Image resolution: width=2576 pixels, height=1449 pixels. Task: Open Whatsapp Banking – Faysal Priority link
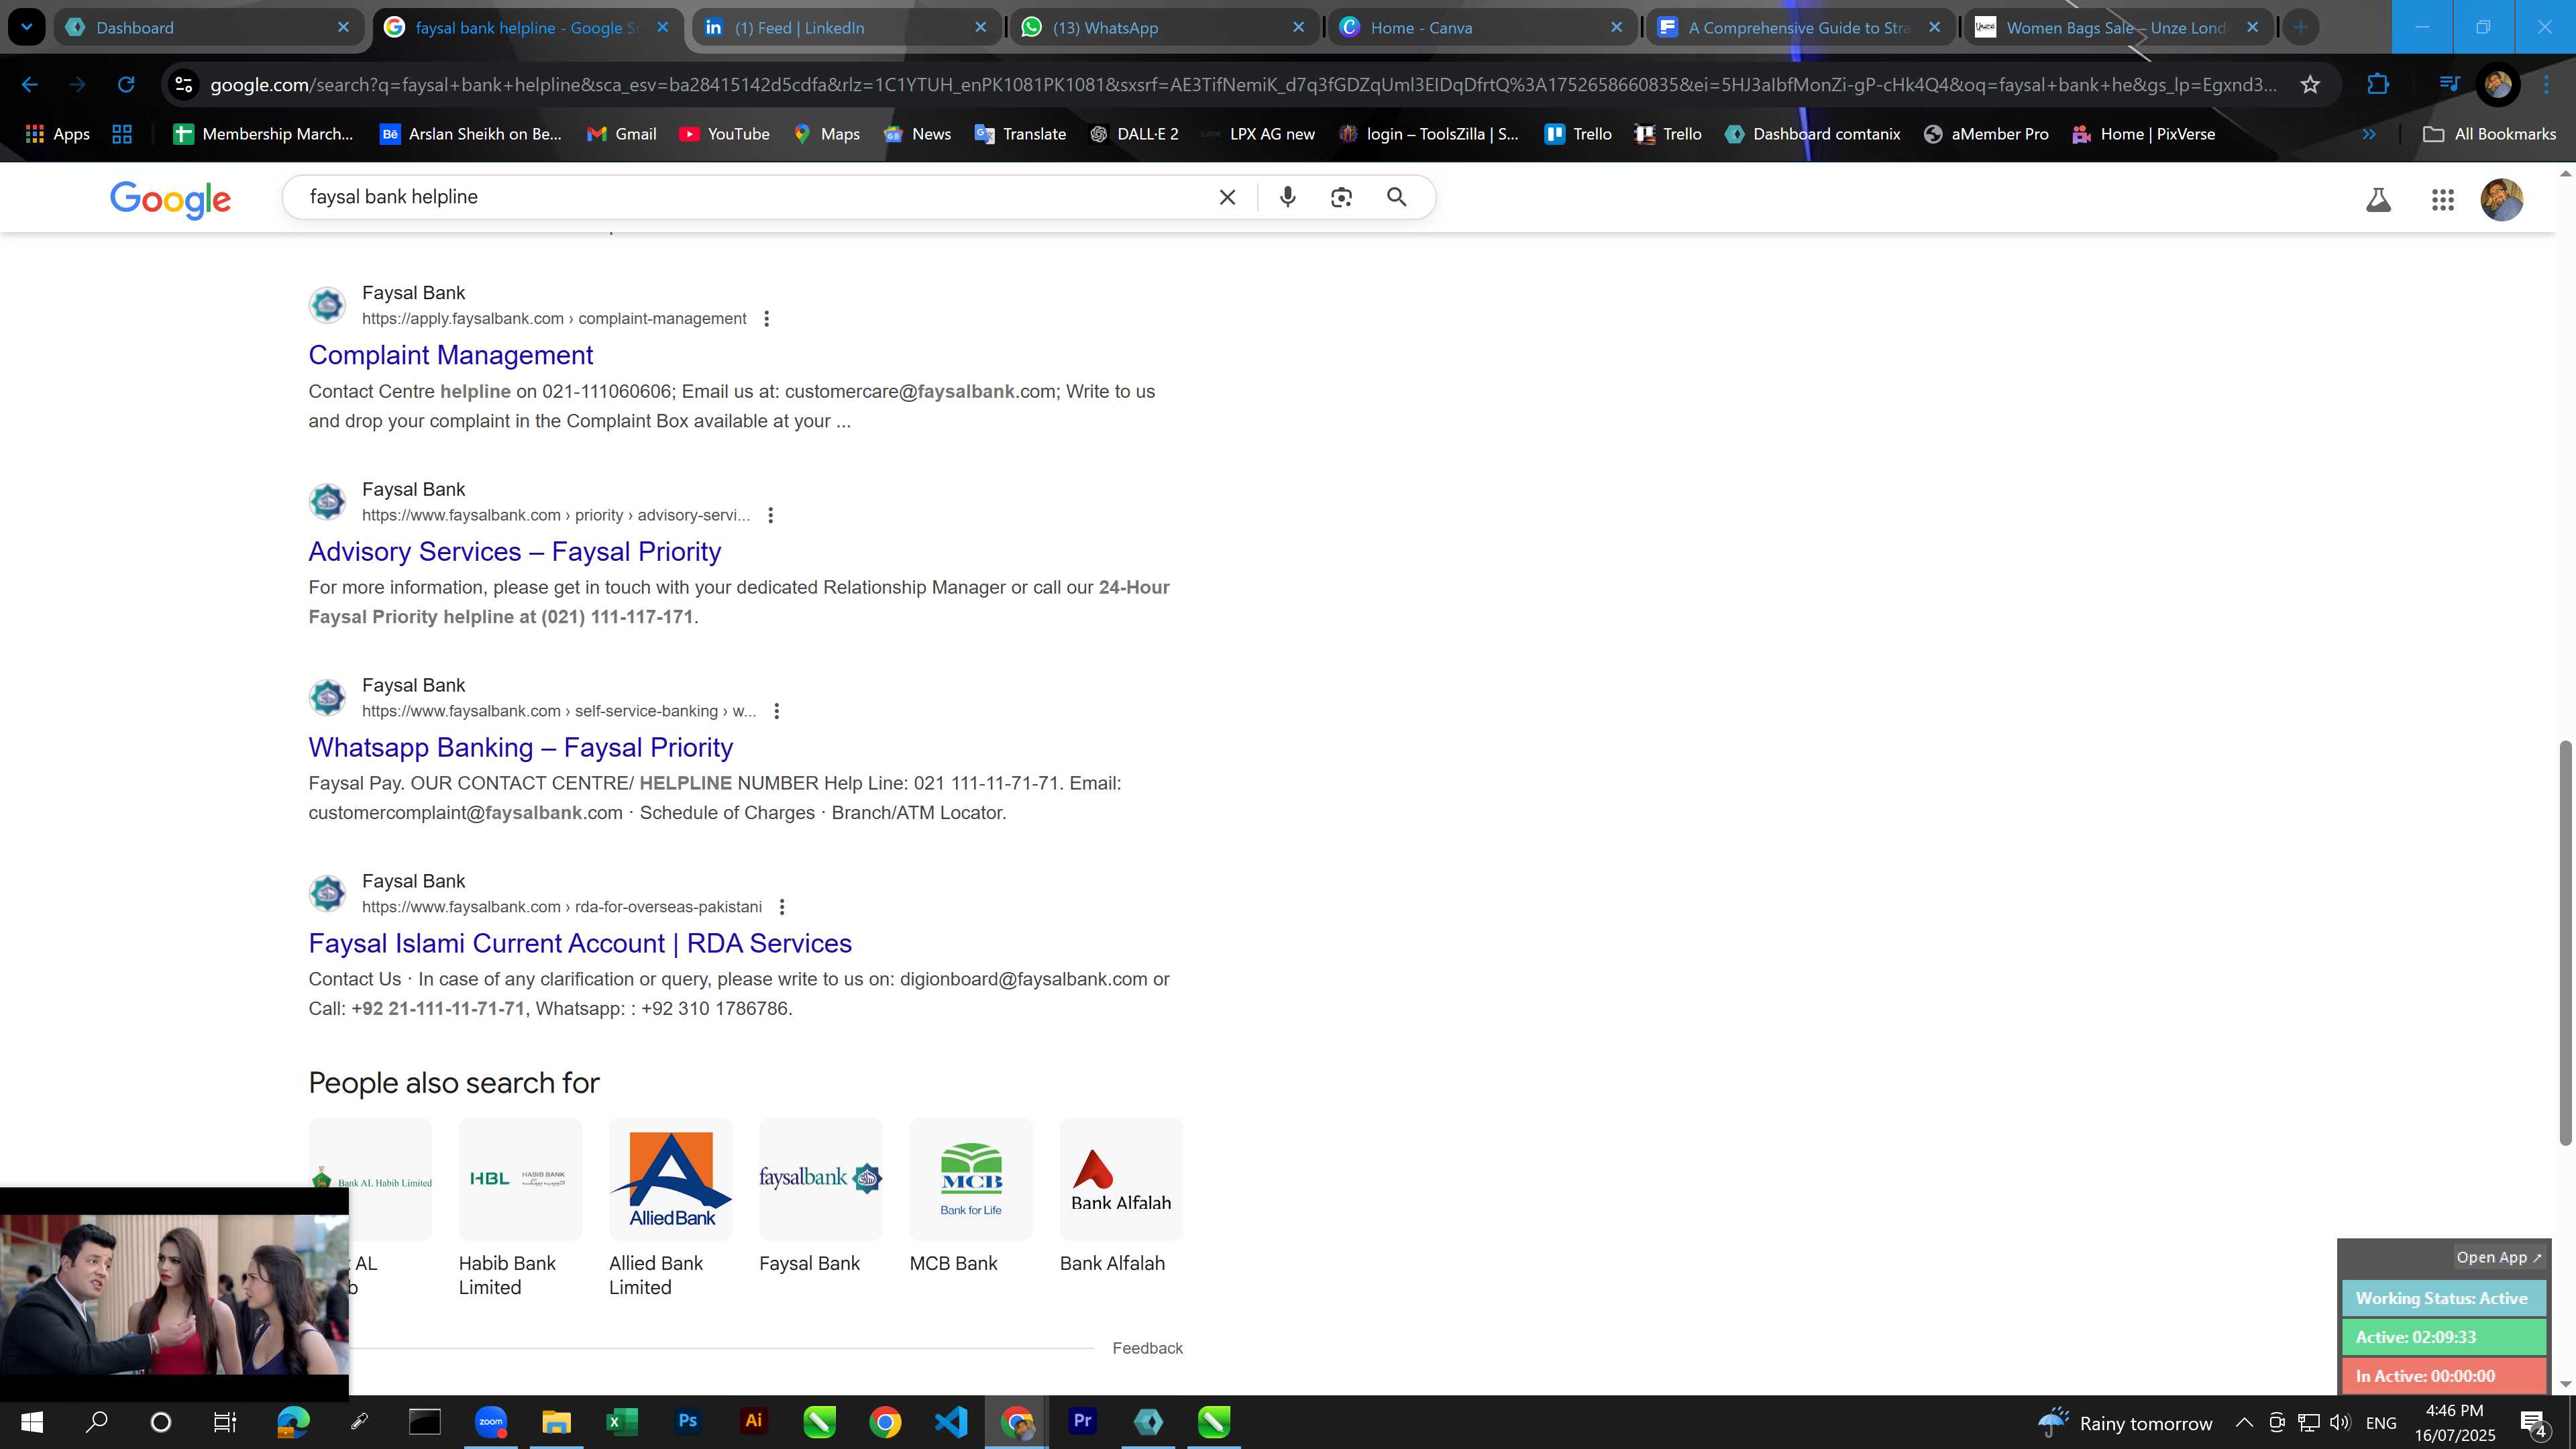coord(521,747)
